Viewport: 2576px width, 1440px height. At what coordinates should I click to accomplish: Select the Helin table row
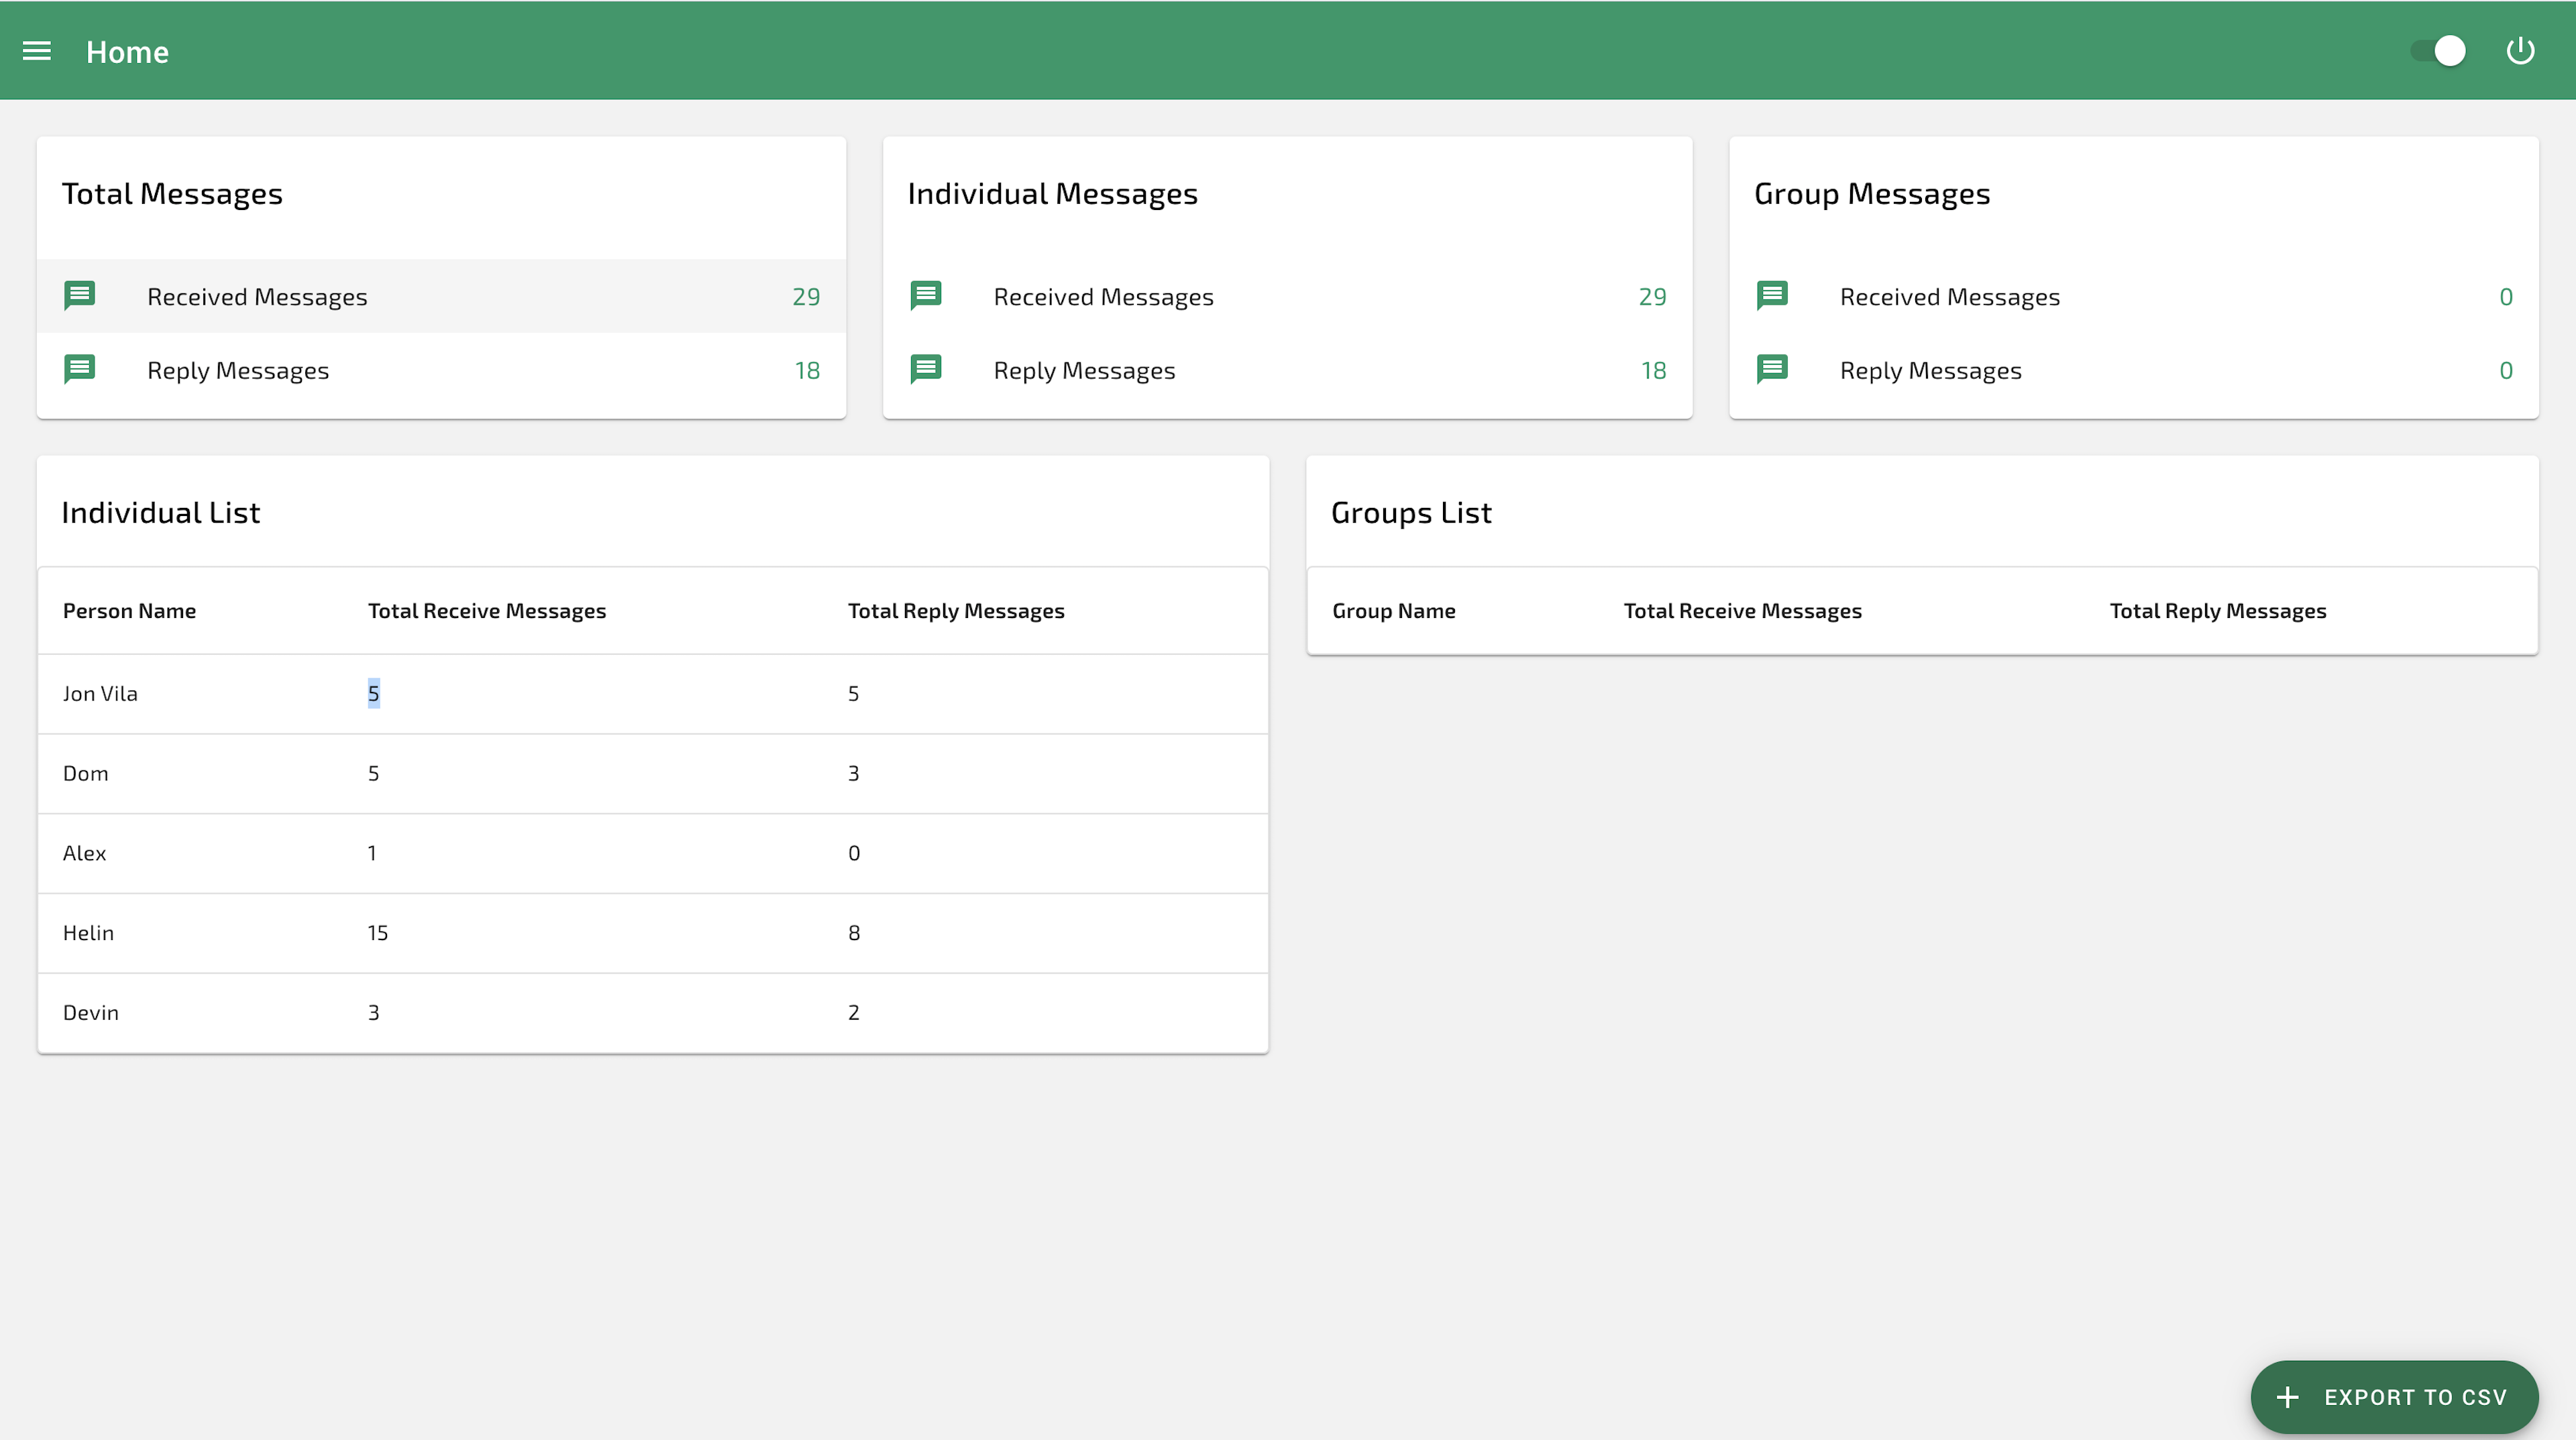tap(653, 933)
